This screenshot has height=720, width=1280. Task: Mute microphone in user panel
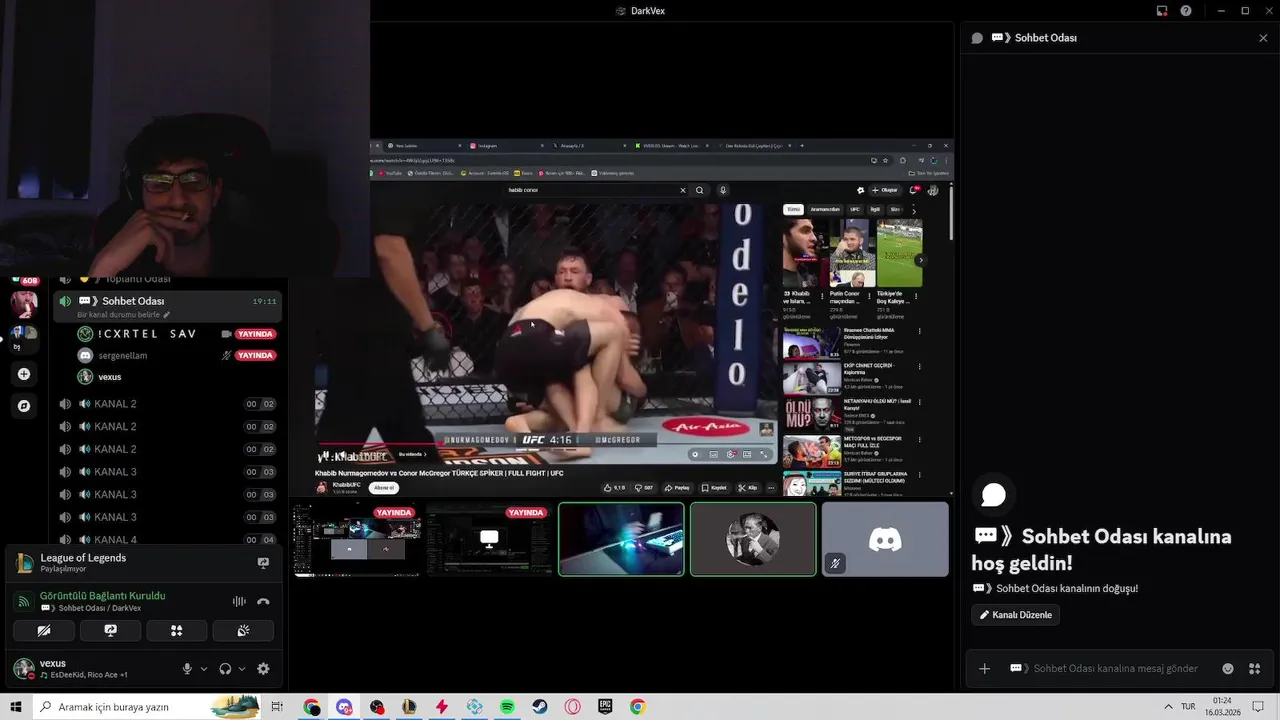(x=186, y=669)
